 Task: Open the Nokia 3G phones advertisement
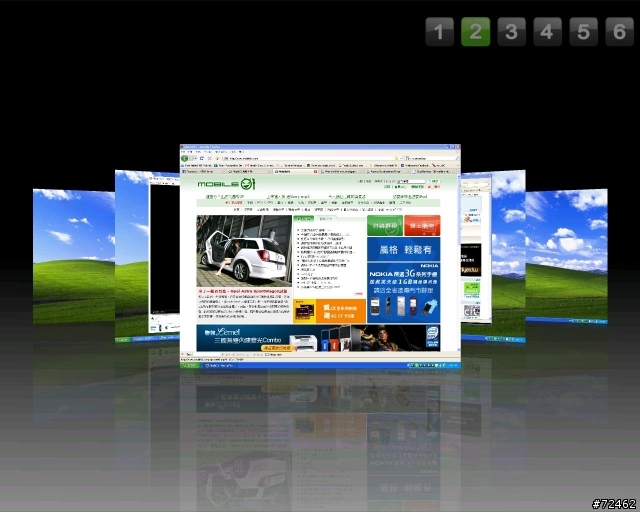click(404, 293)
